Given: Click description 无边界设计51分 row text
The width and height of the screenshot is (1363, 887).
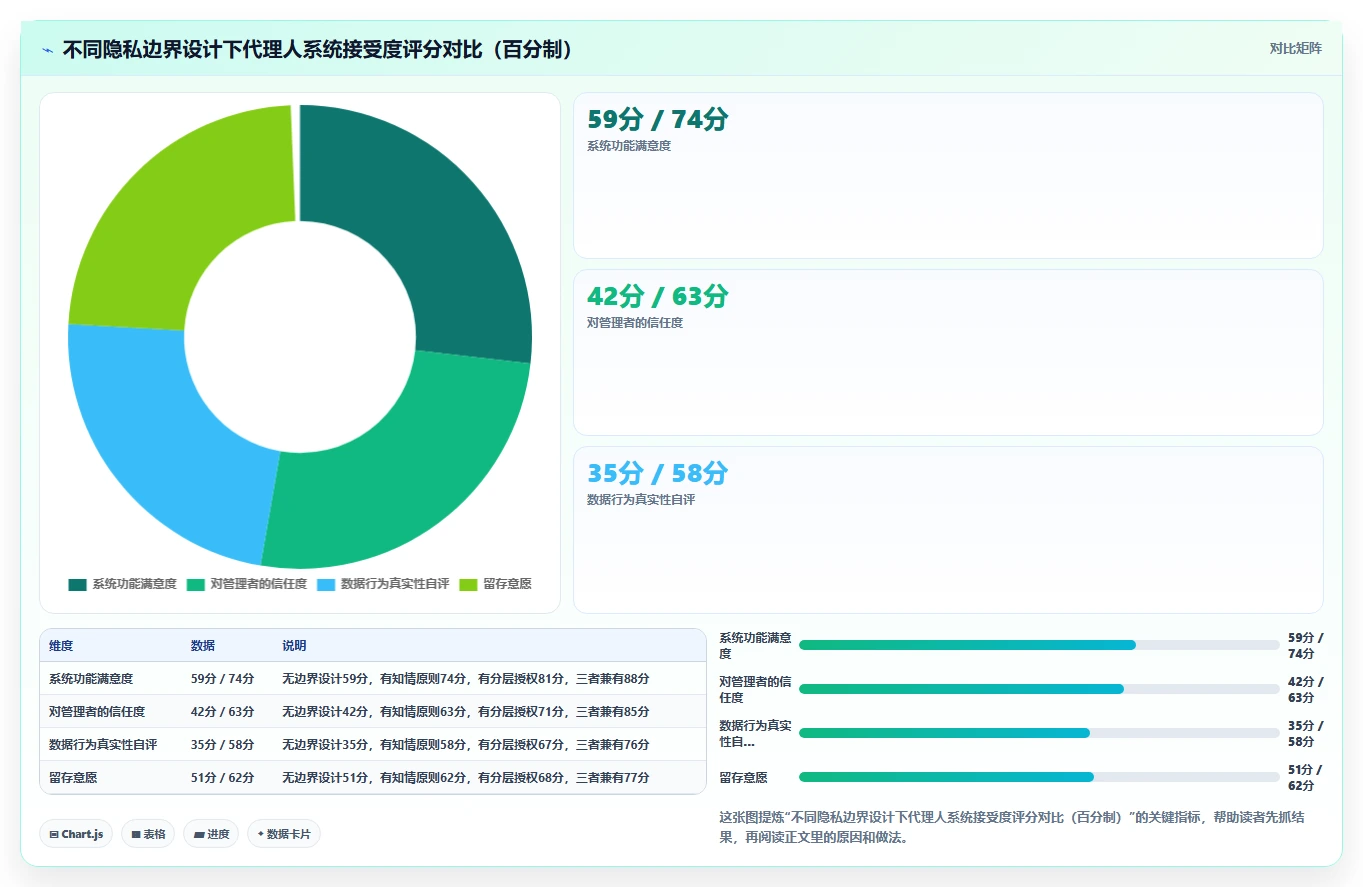Looking at the screenshot, I should pyautogui.click(x=466, y=778).
